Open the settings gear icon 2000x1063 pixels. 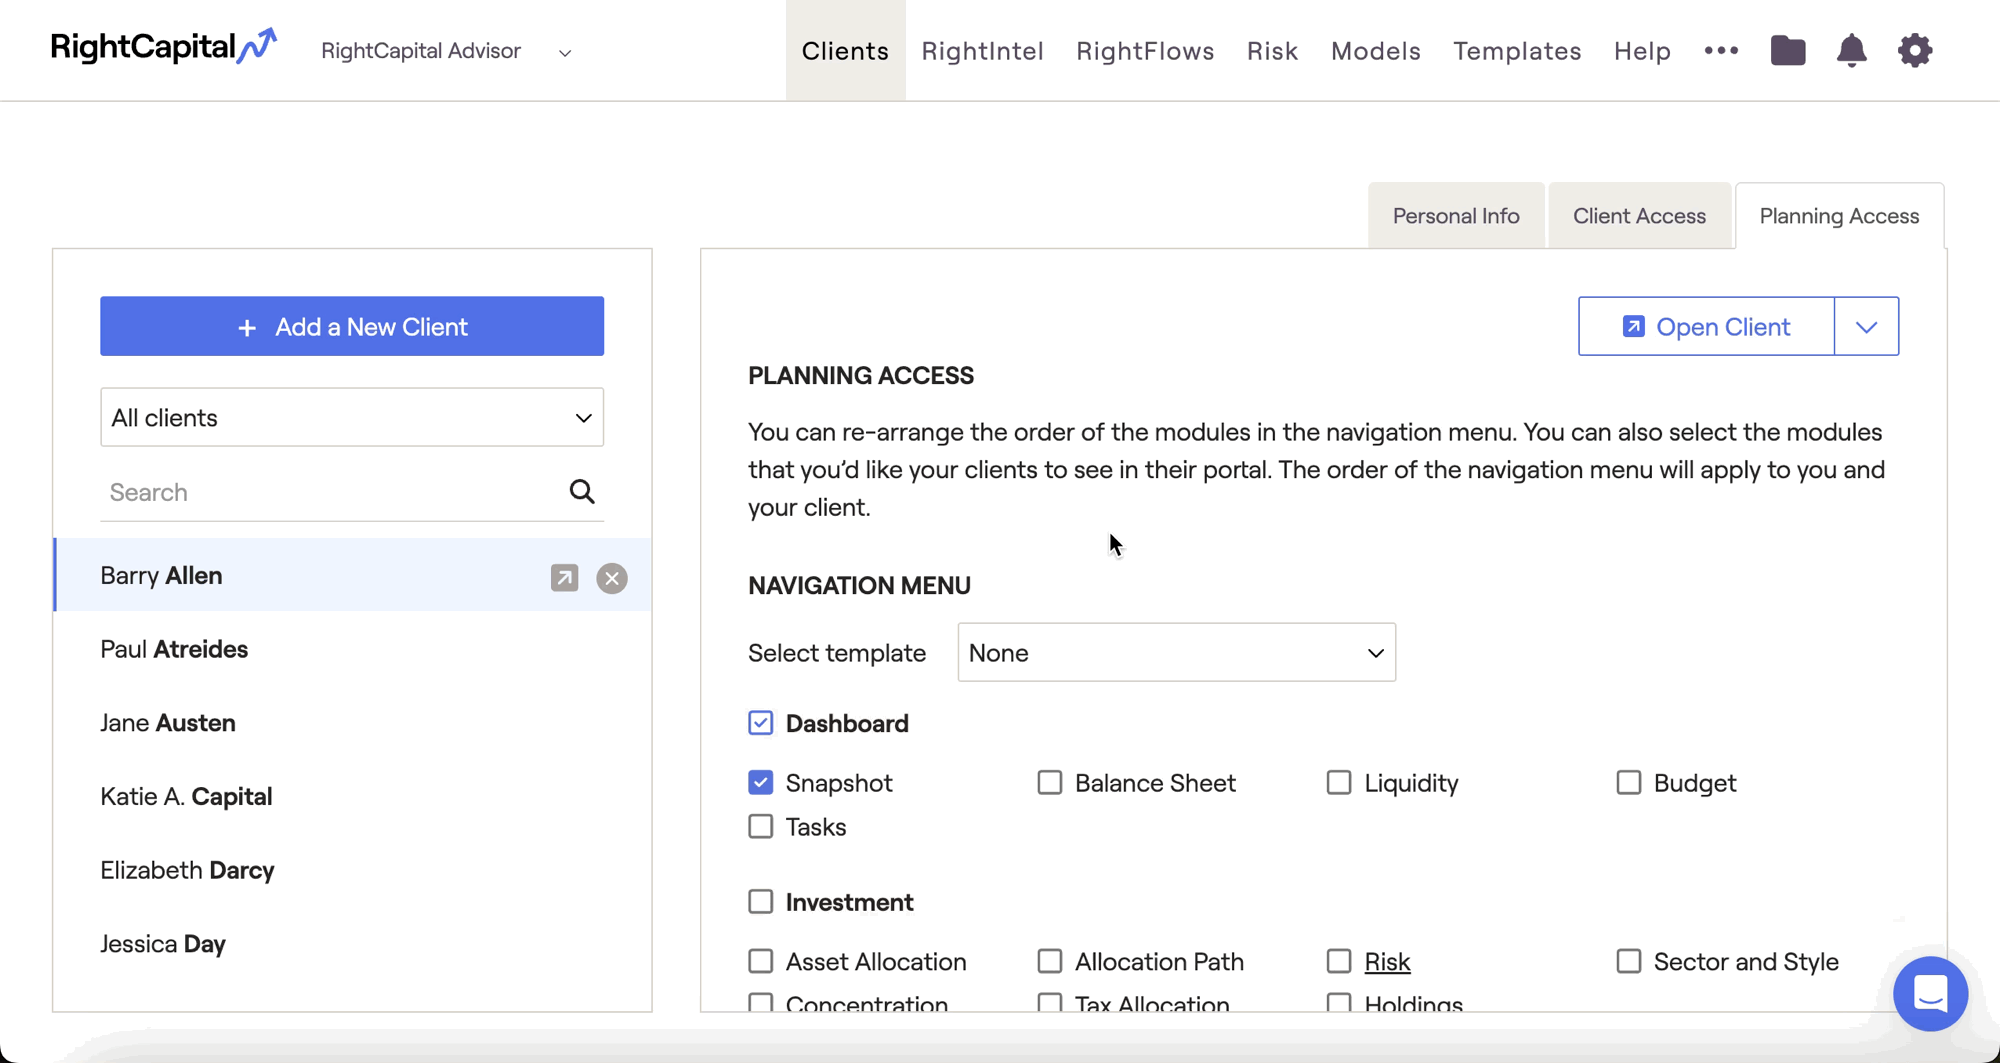tap(1915, 50)
